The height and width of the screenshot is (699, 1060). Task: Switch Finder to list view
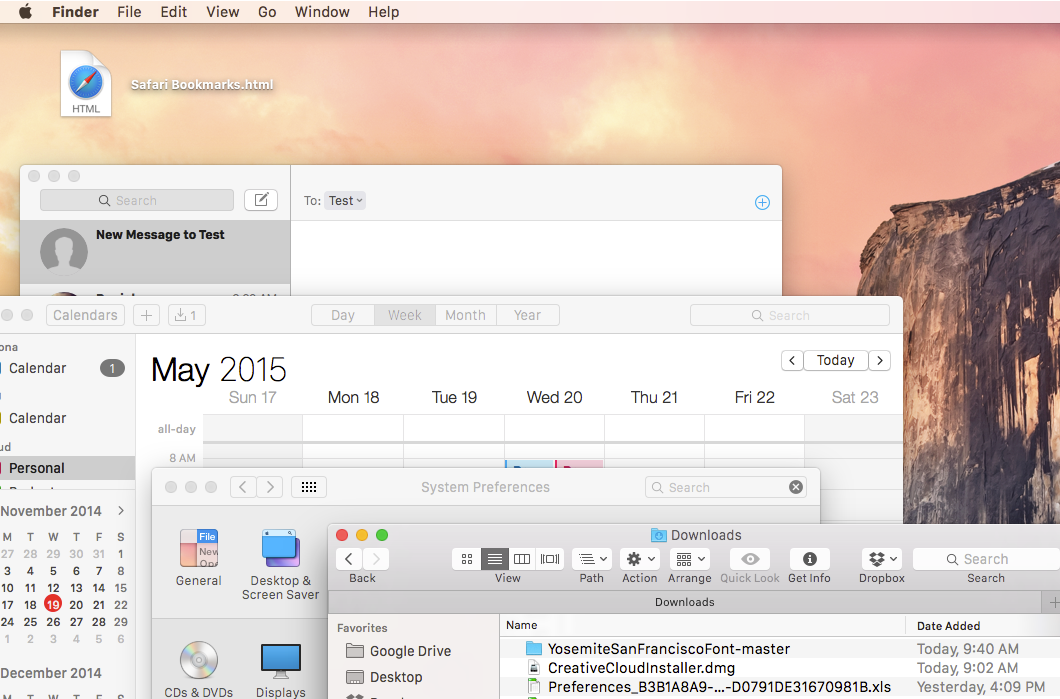(x=495, y=559)
